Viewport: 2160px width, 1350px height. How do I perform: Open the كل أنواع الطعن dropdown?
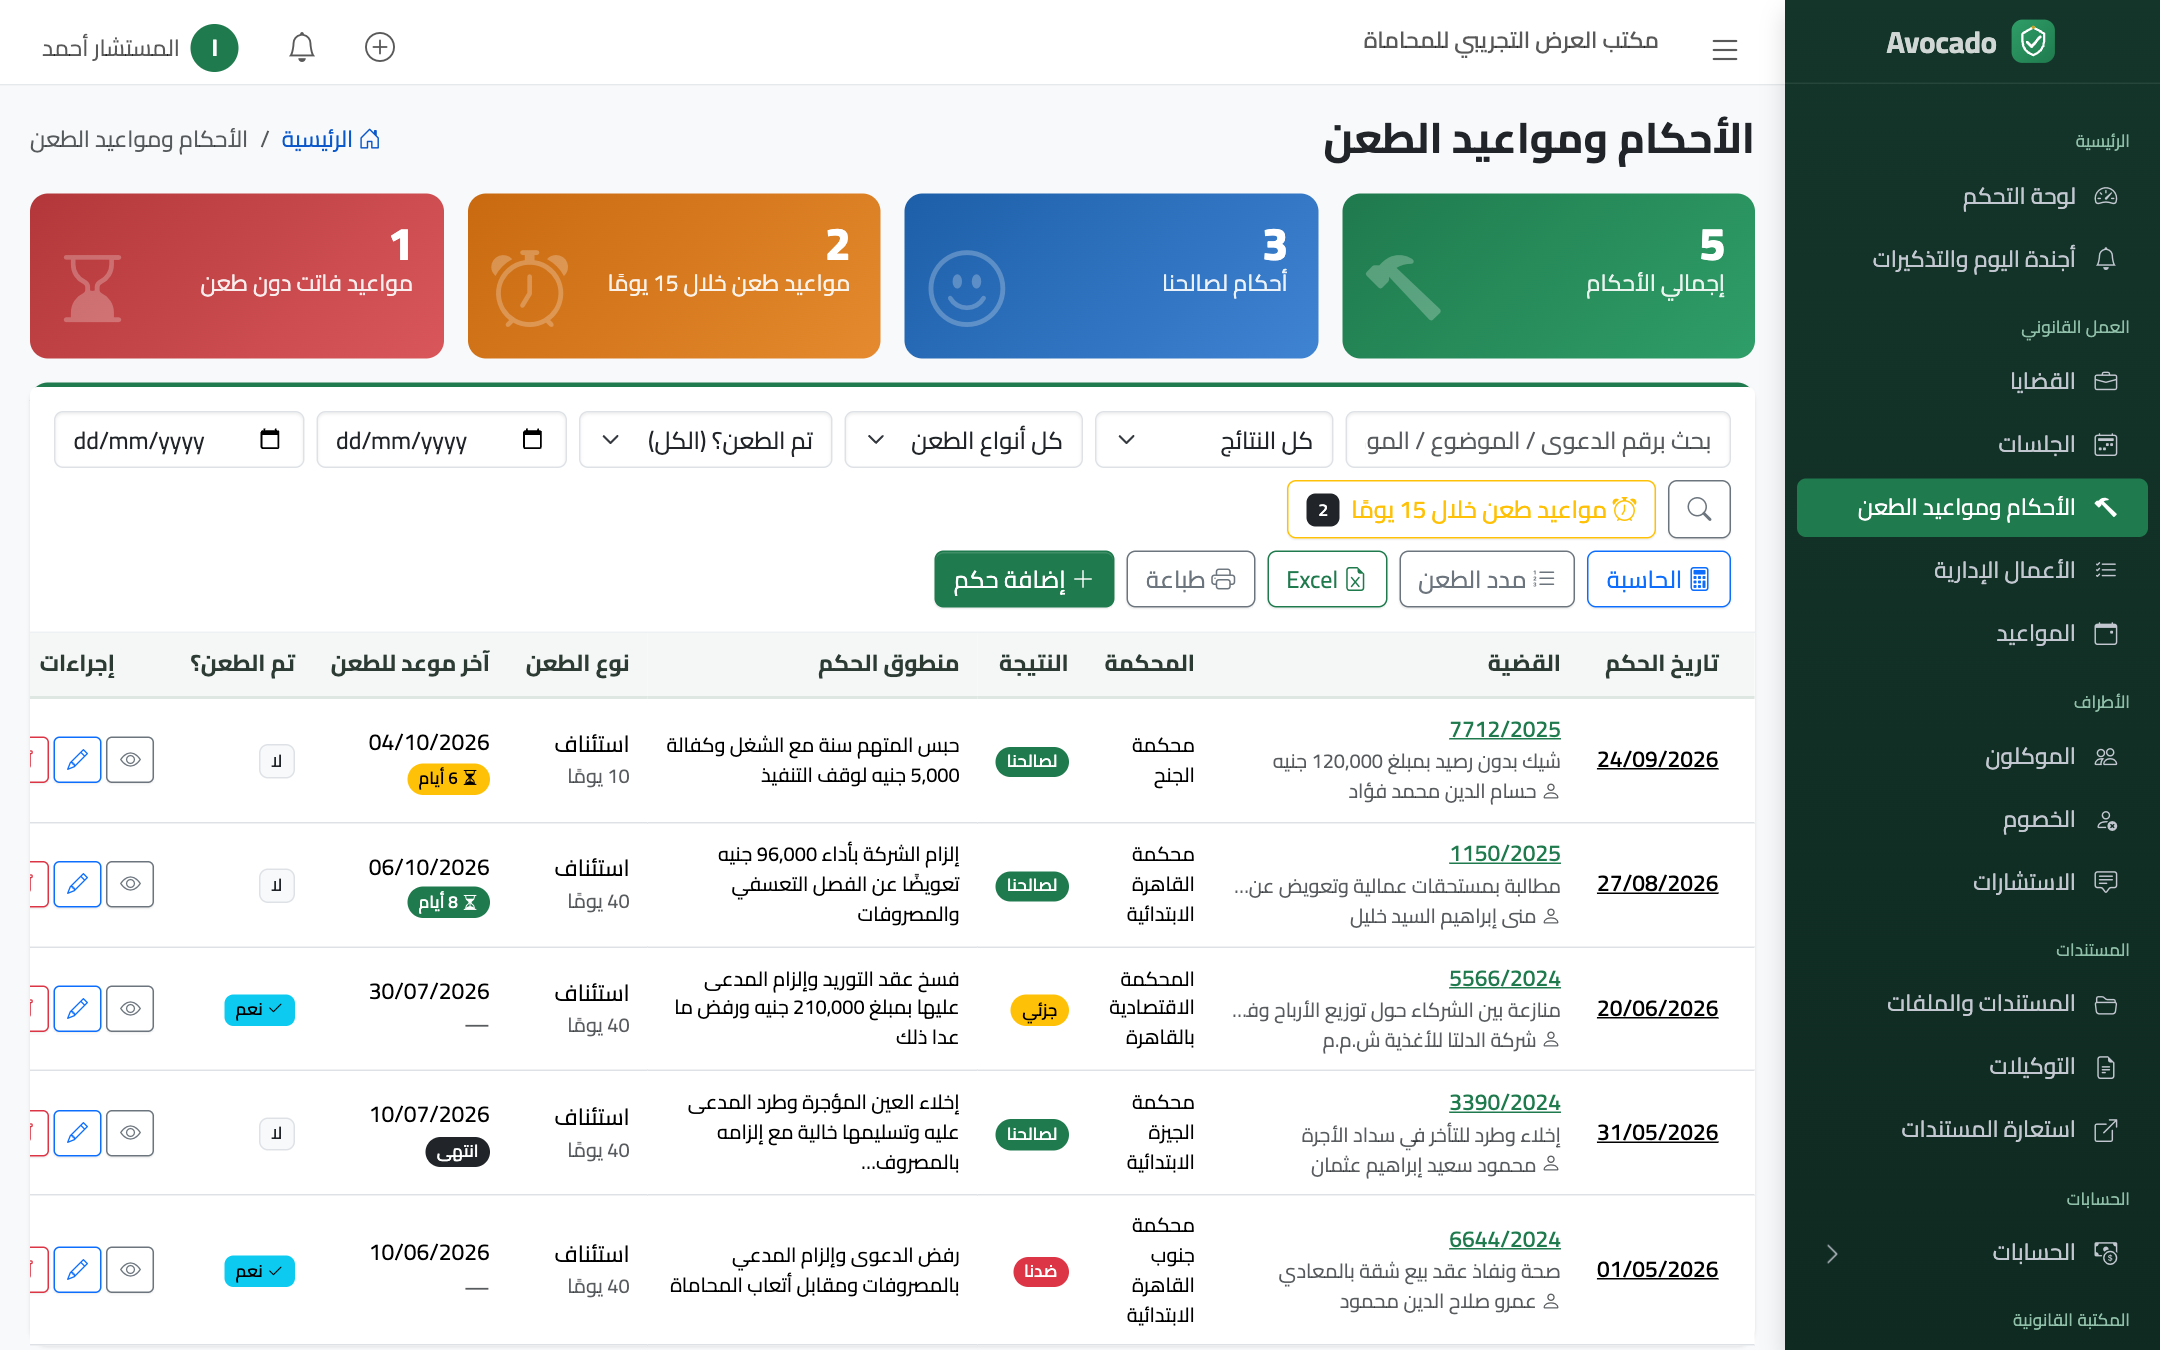click(963, 440)
